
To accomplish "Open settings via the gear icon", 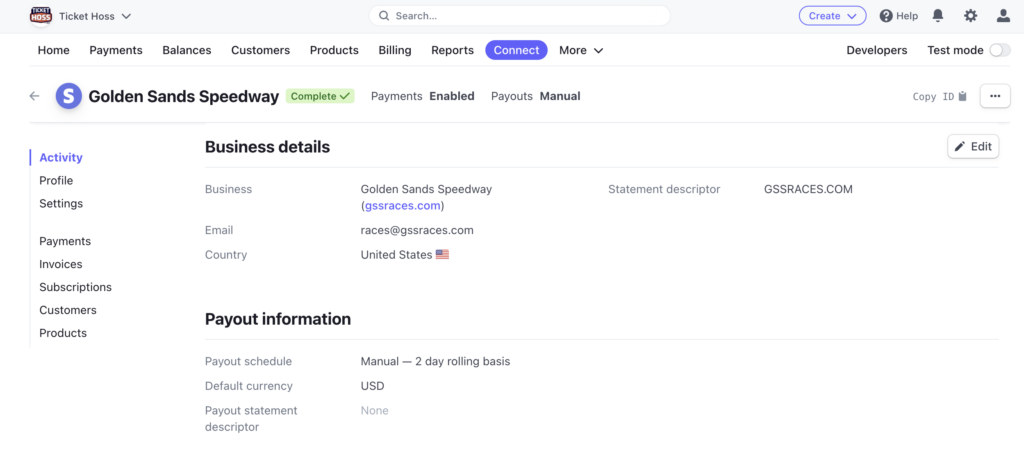I will [x=970, y=16].
